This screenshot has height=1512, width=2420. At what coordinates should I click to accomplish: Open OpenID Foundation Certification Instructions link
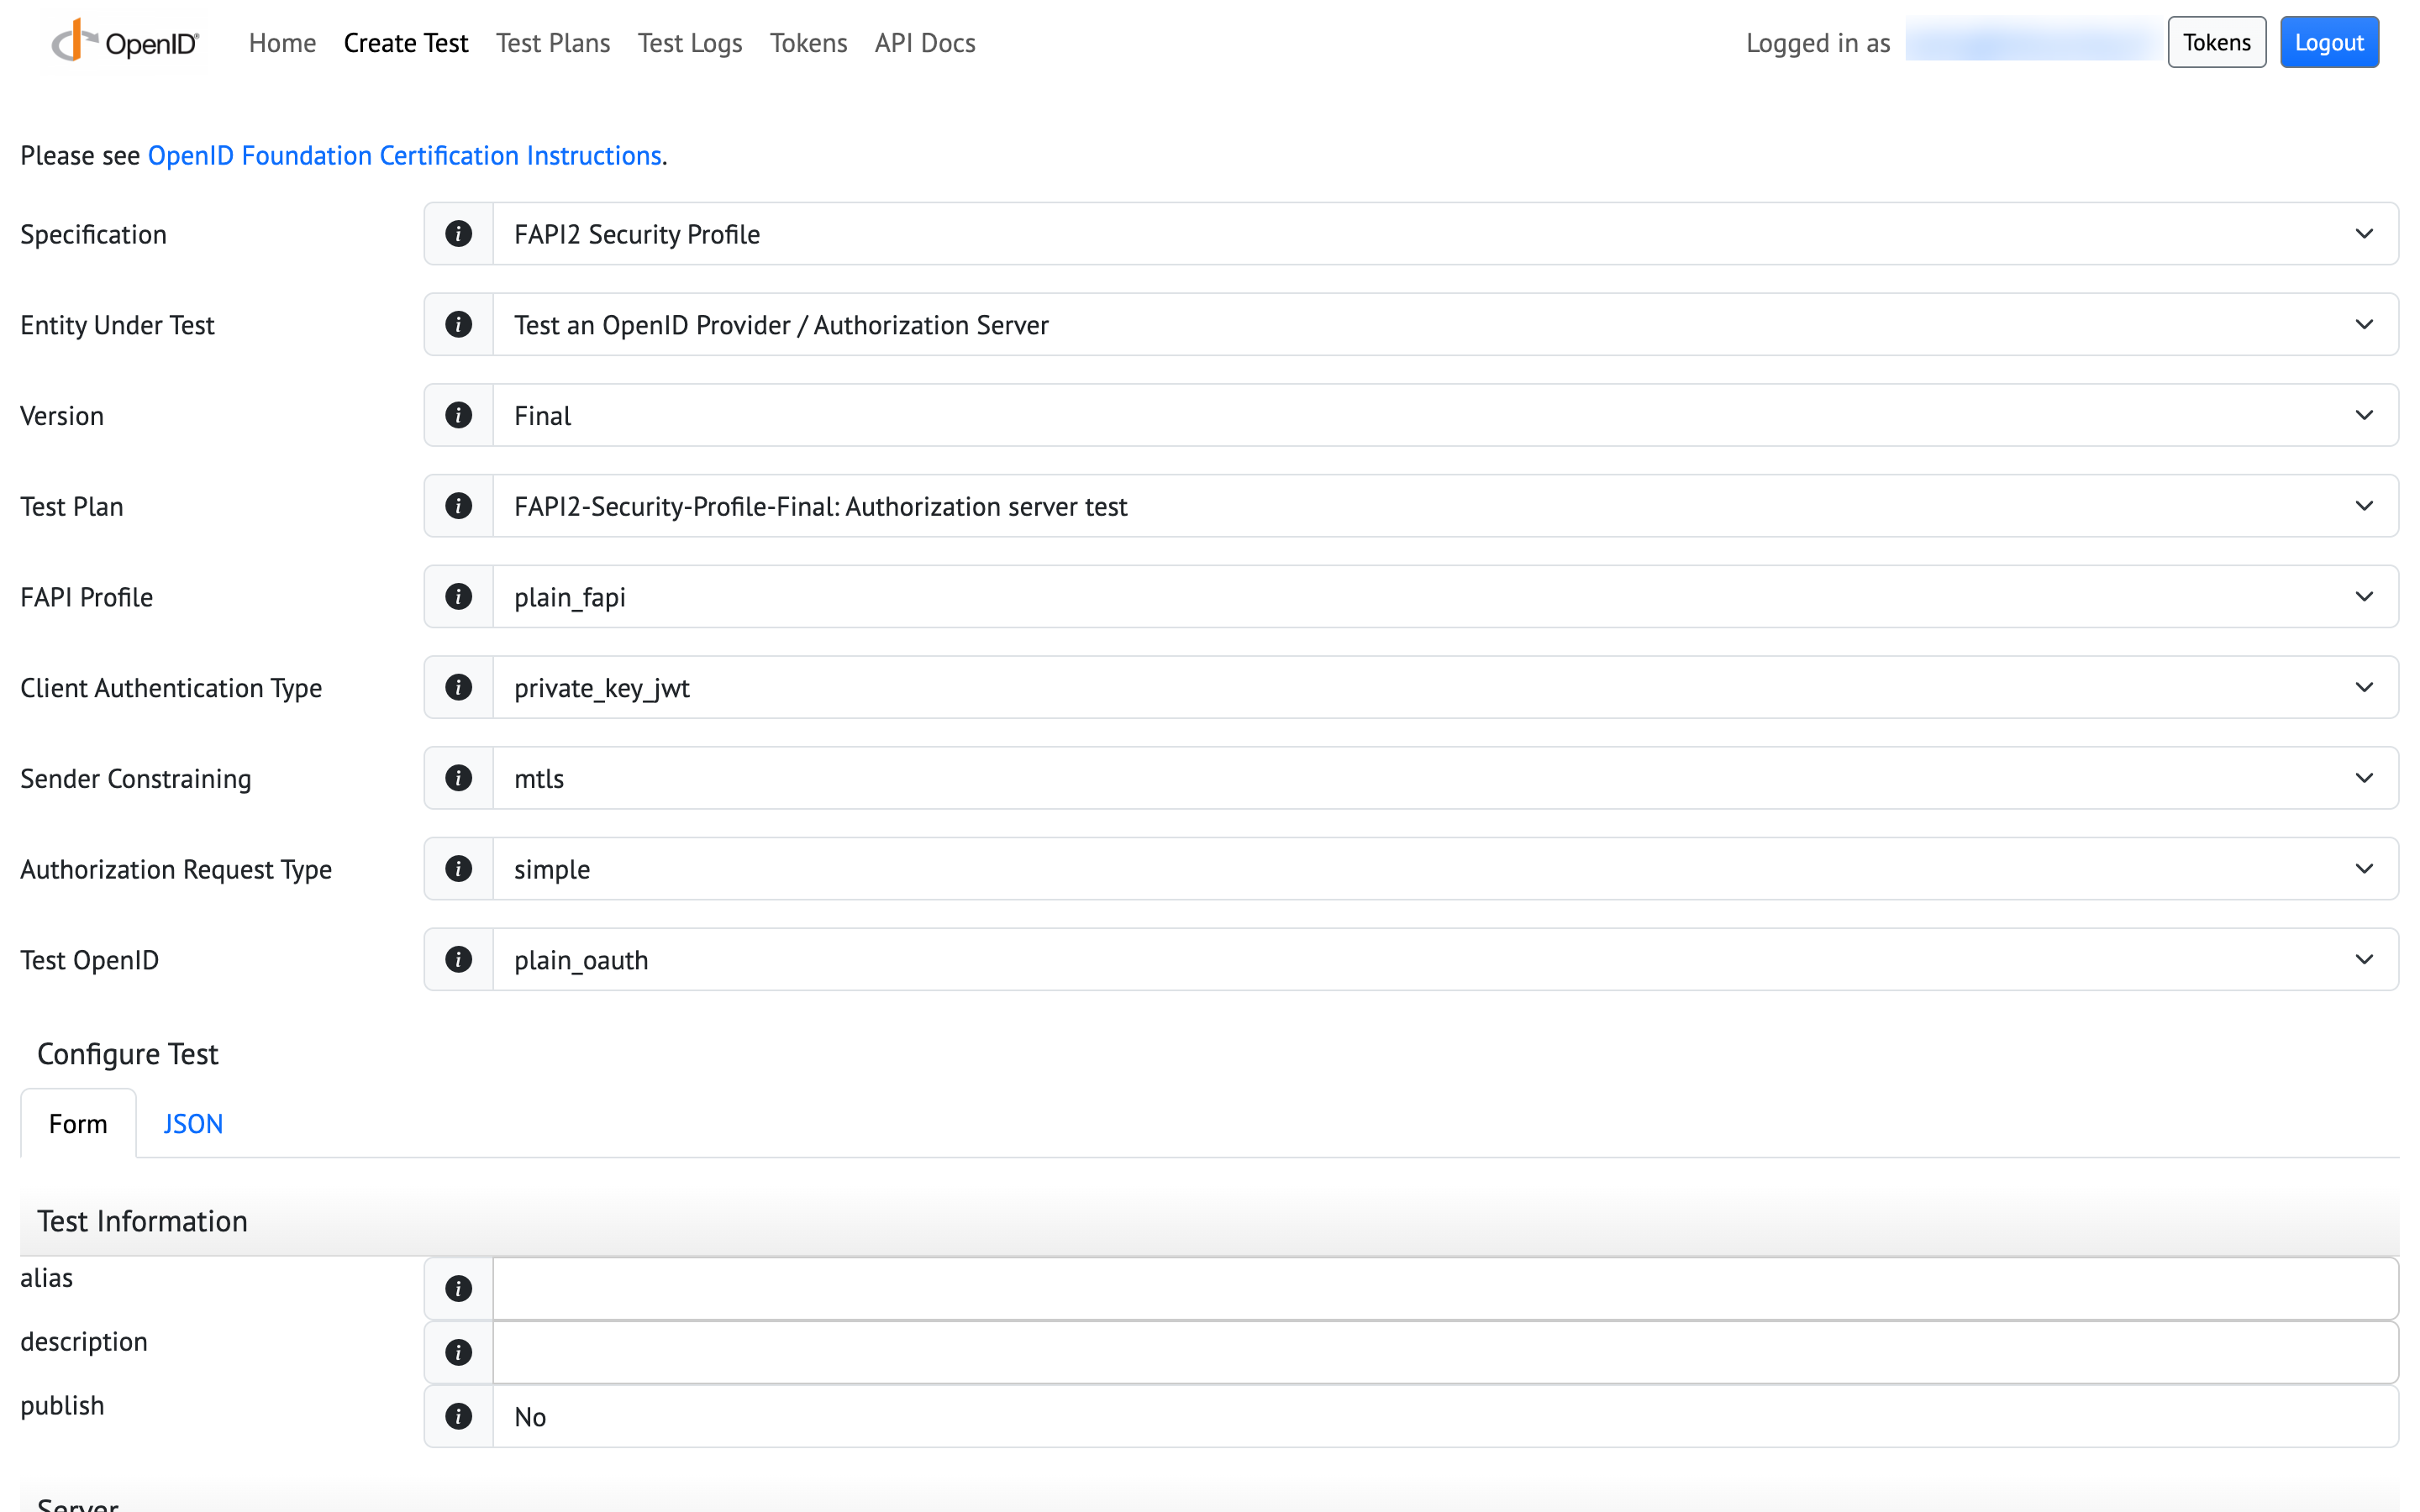point(405,156)
